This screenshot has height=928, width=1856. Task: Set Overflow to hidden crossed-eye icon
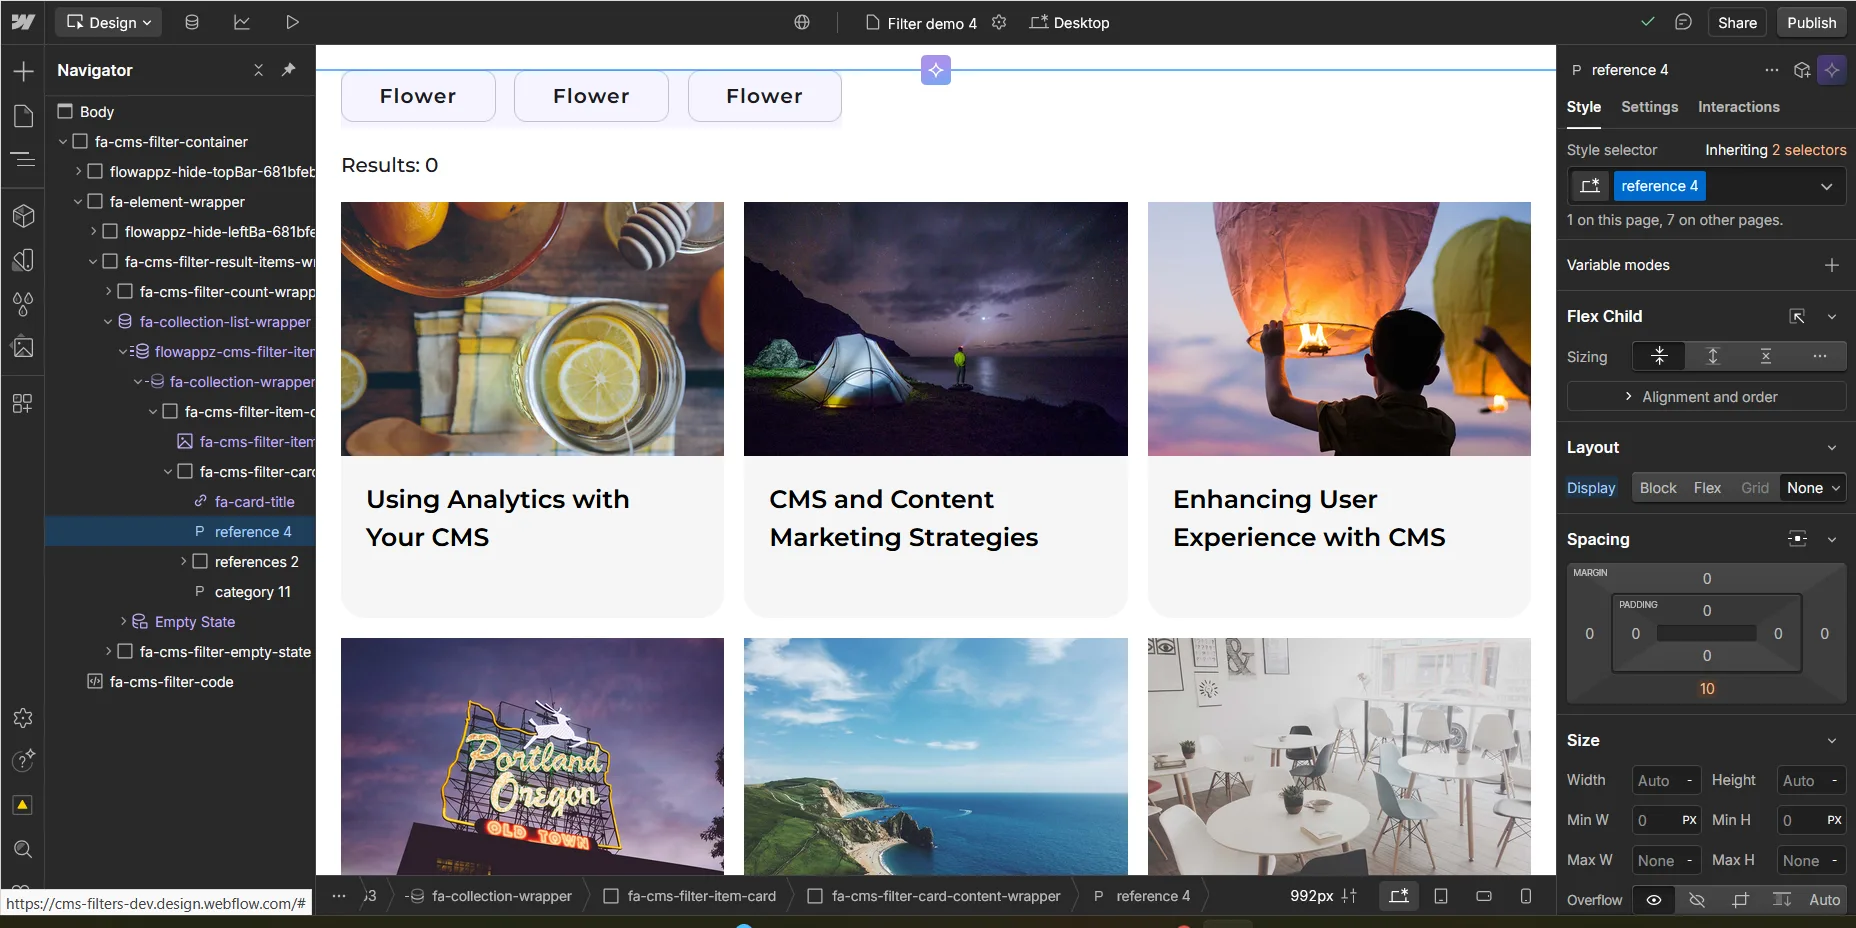(1697, 900)
